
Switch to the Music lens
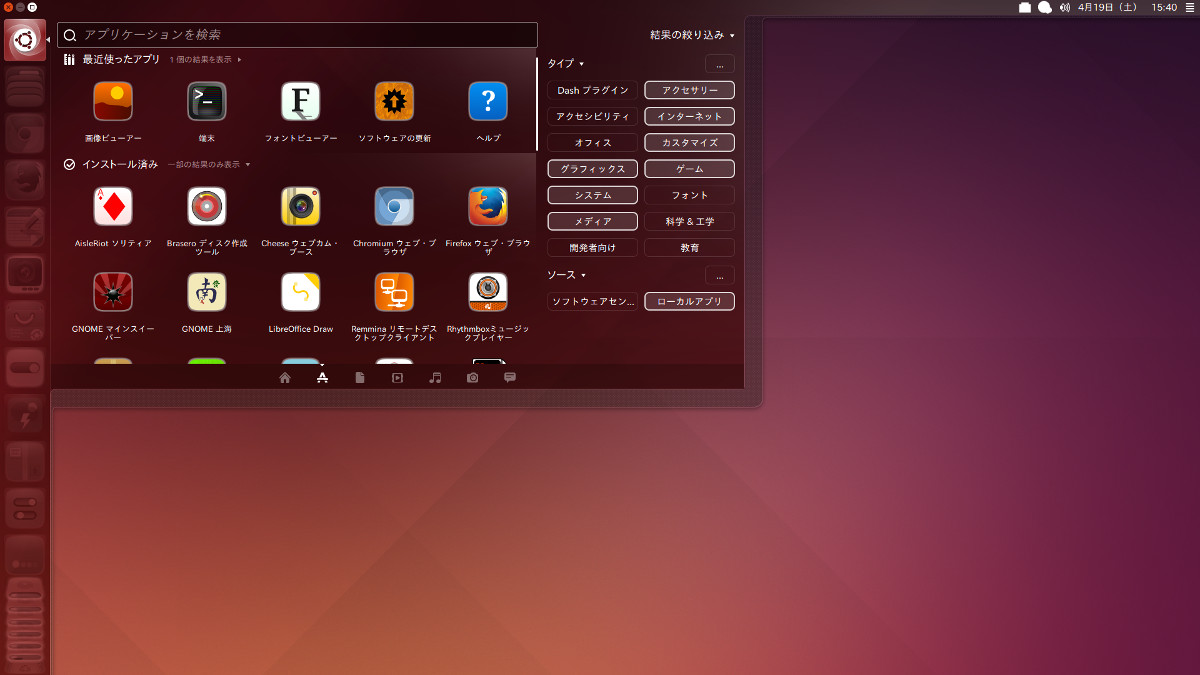435,378
